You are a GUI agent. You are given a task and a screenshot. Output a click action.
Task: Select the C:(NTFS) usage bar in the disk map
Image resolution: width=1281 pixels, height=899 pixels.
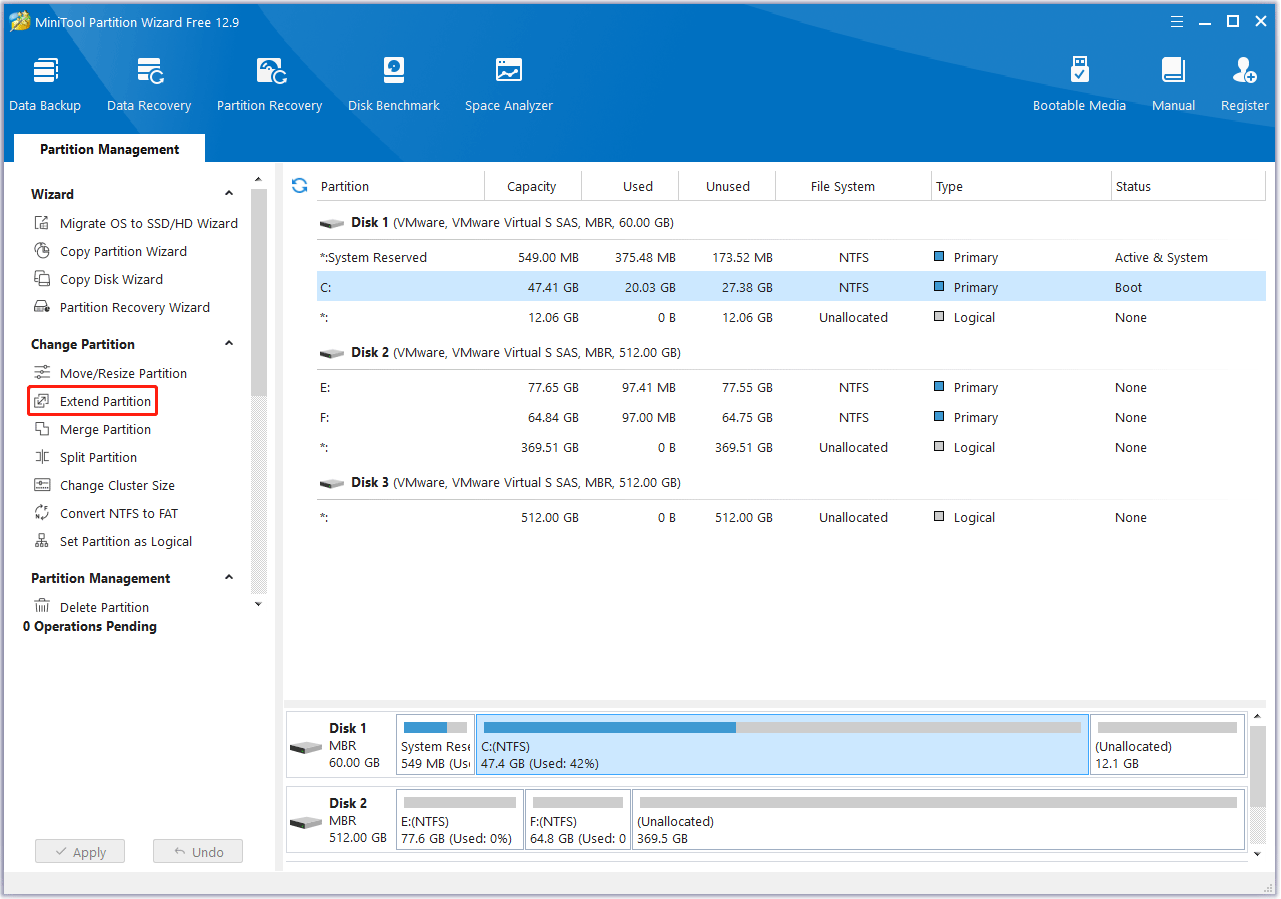click(782, 745)
